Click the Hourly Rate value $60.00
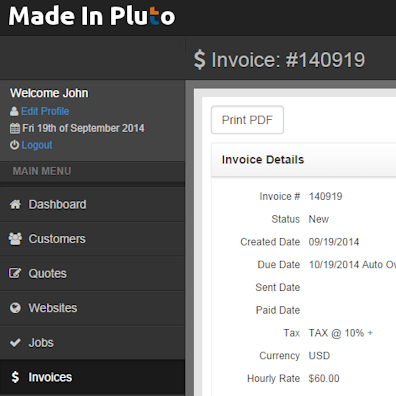Viewport: 396px width, 396px height. 324,378
